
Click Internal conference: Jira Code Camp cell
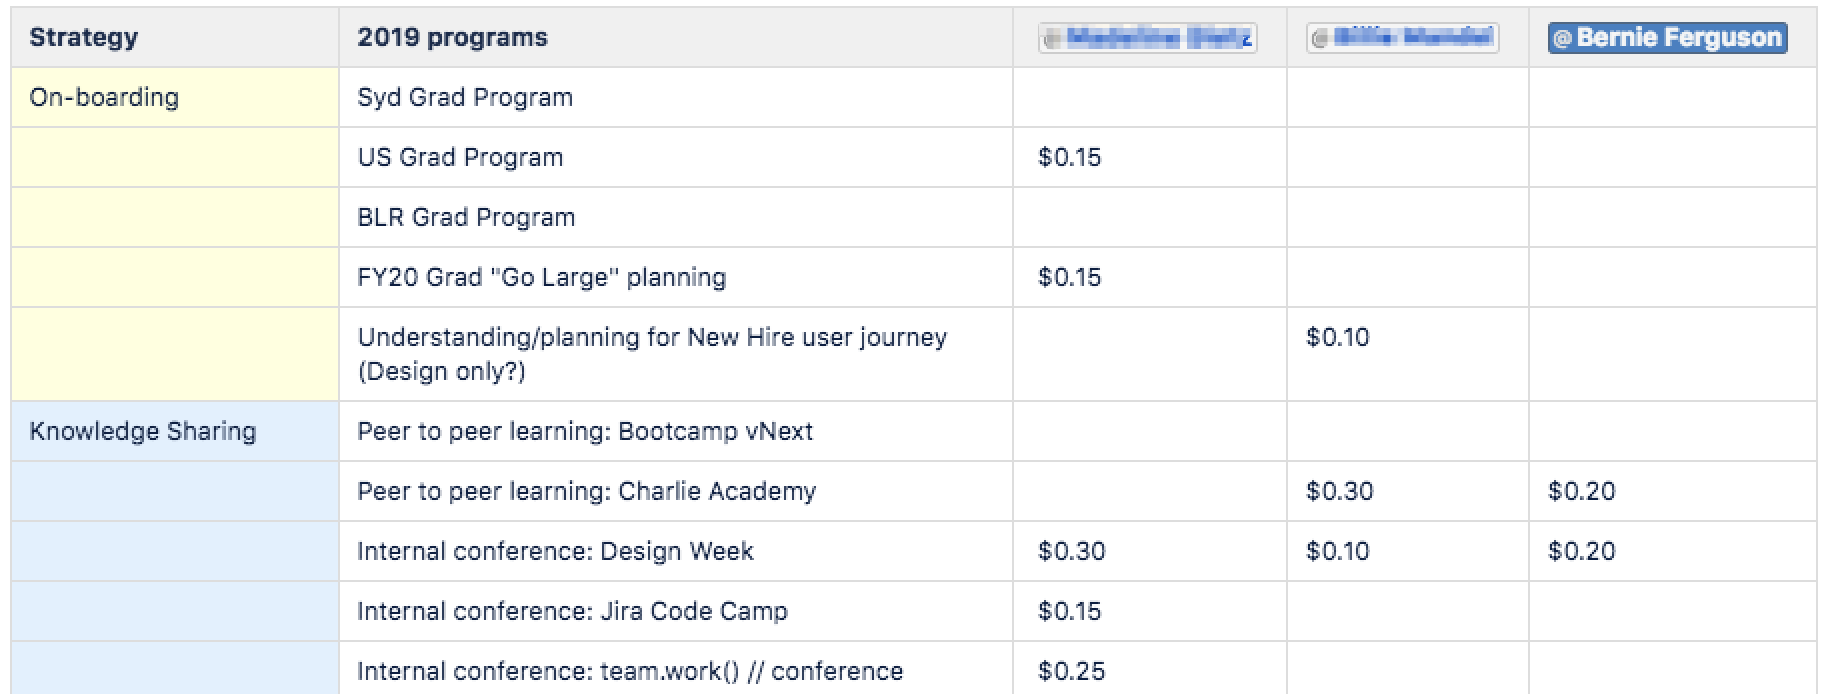click(676, 611)
